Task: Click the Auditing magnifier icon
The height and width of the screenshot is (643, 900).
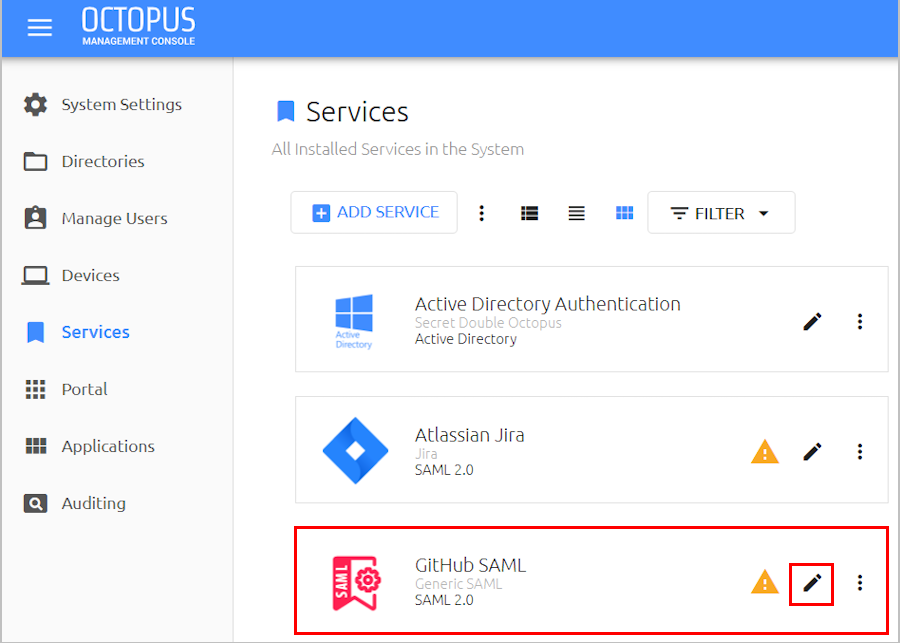Action: coord(36,503)
